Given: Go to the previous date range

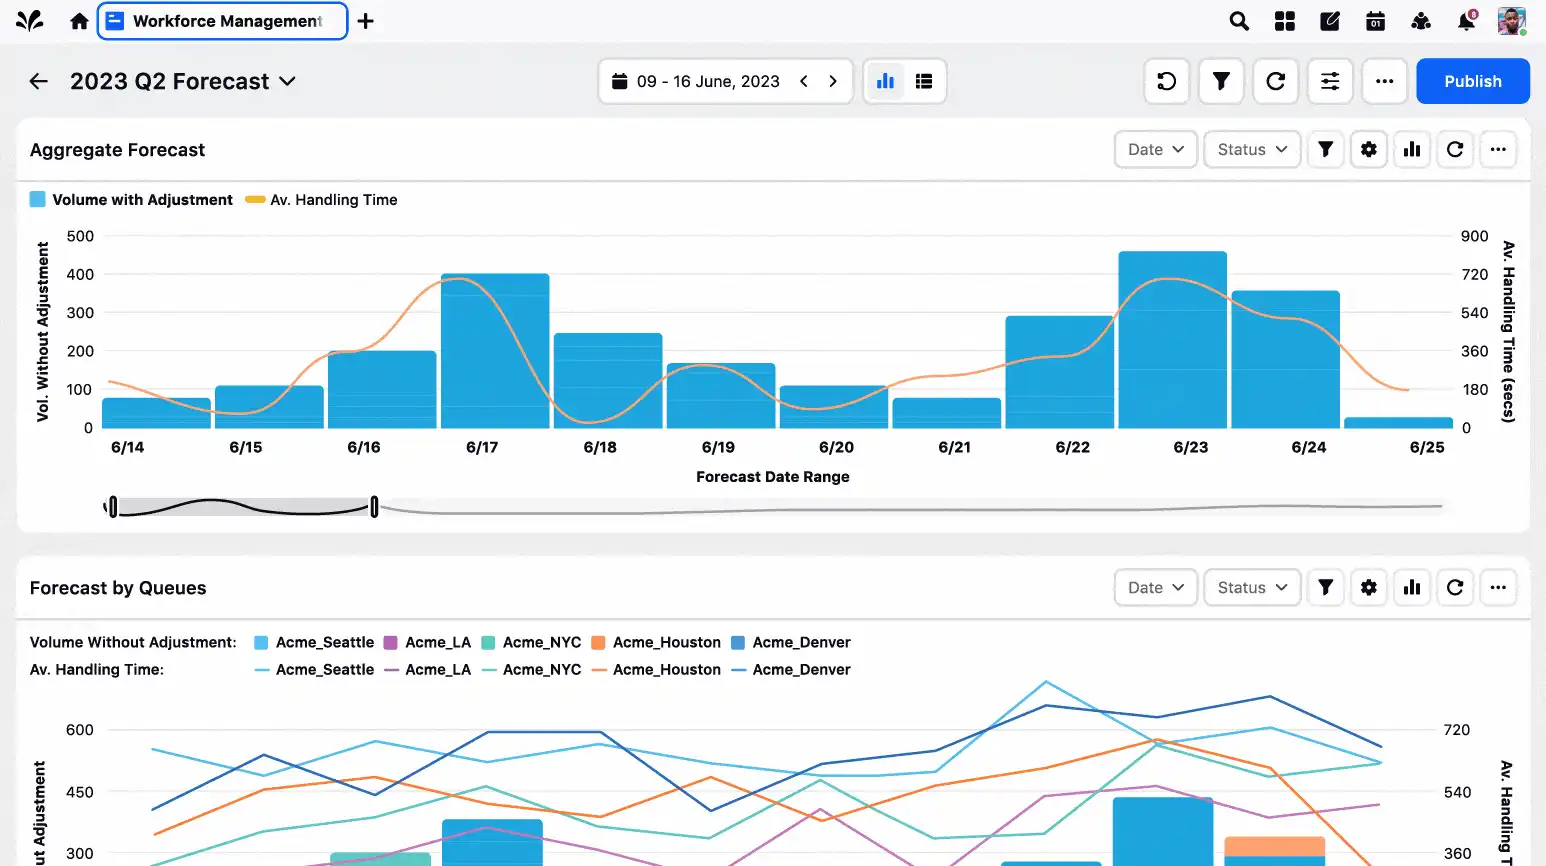Looking at the screenshot, I should (x=804, y=81).
